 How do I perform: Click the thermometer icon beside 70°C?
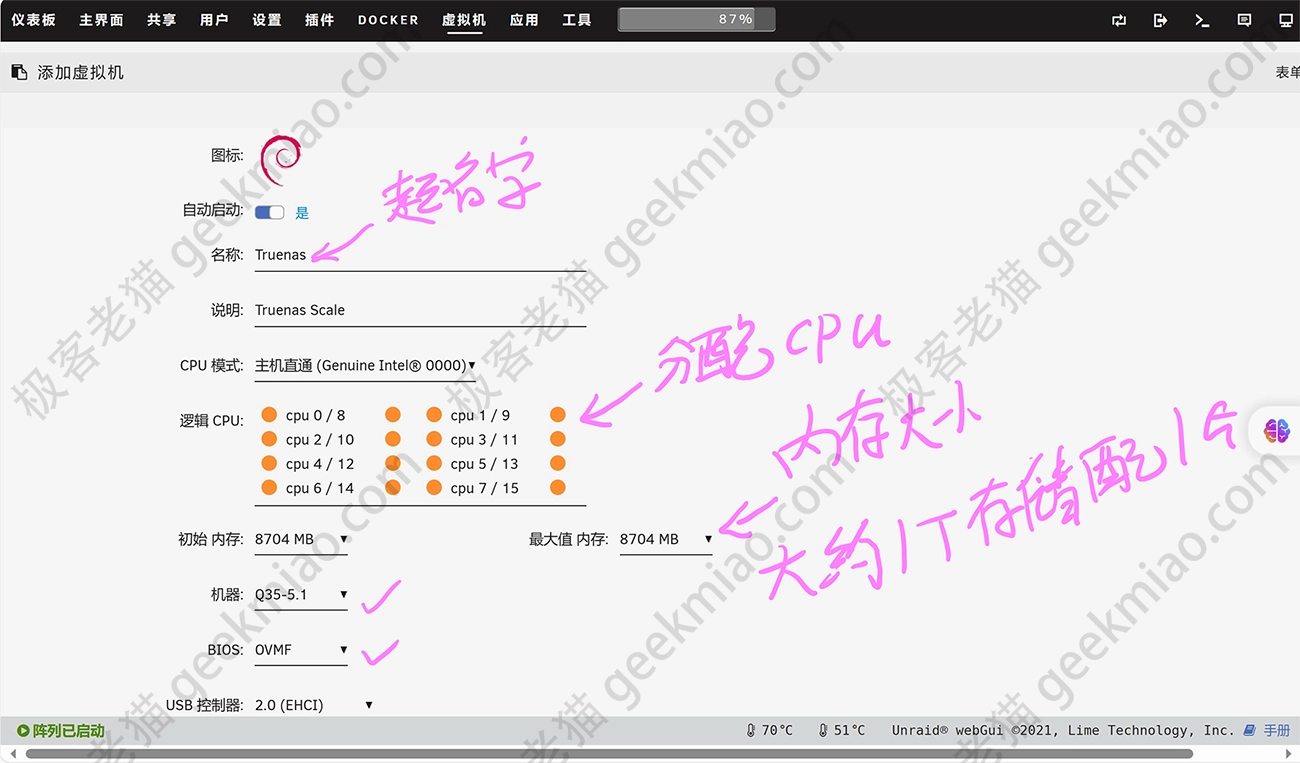coord(751,731)
